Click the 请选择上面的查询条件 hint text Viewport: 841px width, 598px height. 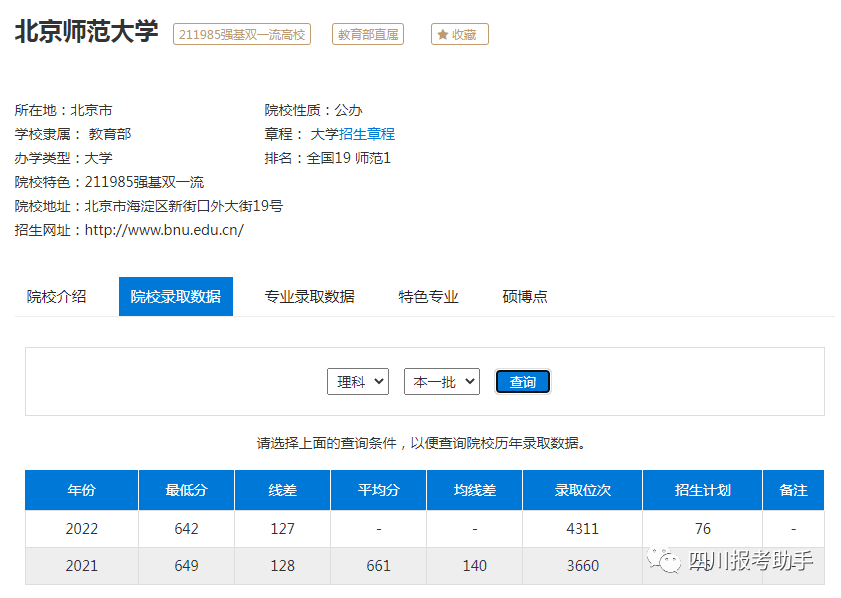[x=421, y=444]
